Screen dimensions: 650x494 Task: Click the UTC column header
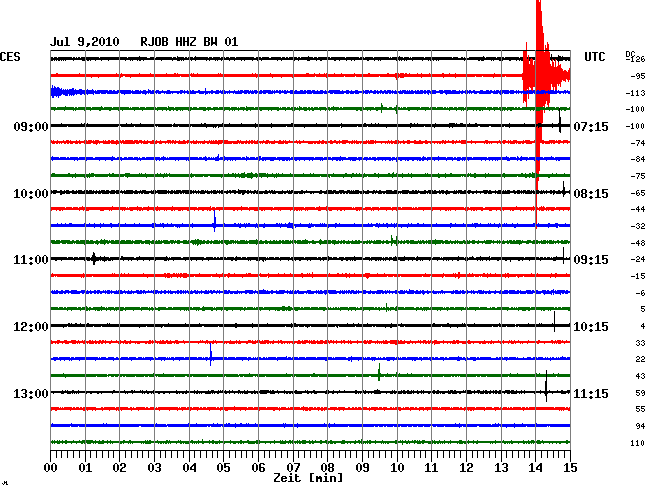click(594, 57)
